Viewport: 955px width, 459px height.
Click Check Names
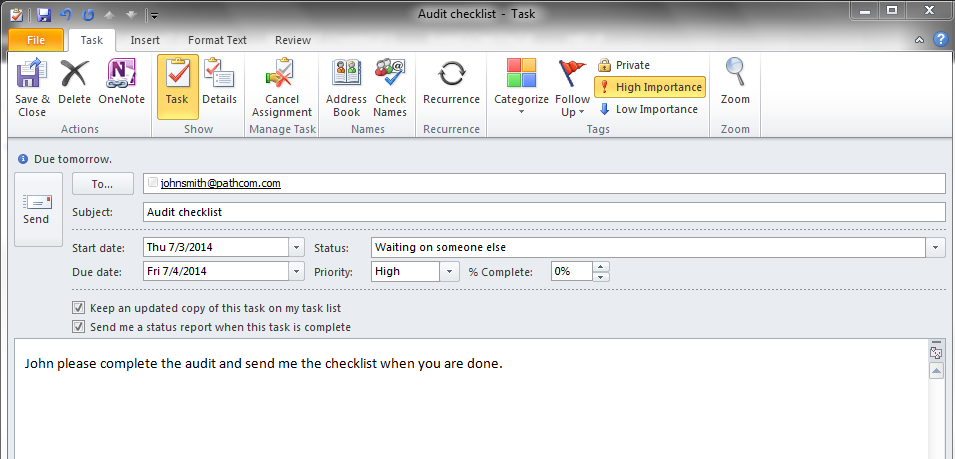coord(390,88)
